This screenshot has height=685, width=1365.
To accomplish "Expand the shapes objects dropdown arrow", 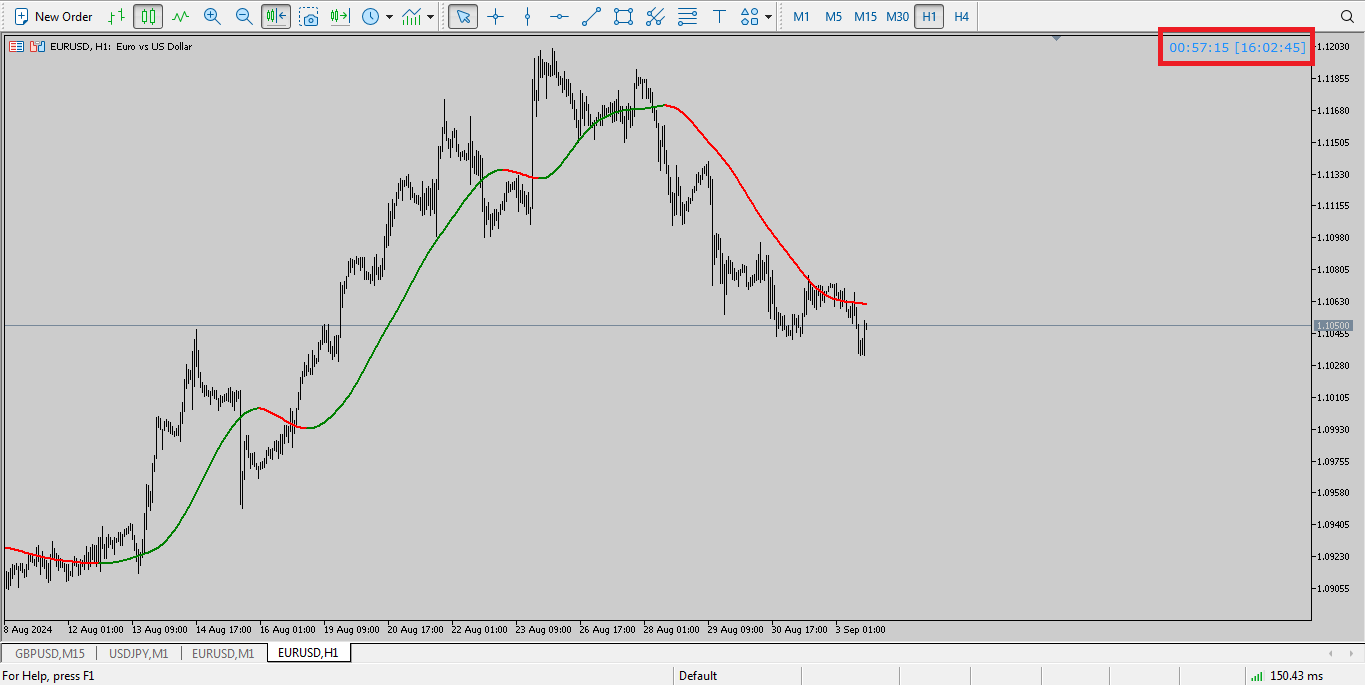I will point(768,16).
